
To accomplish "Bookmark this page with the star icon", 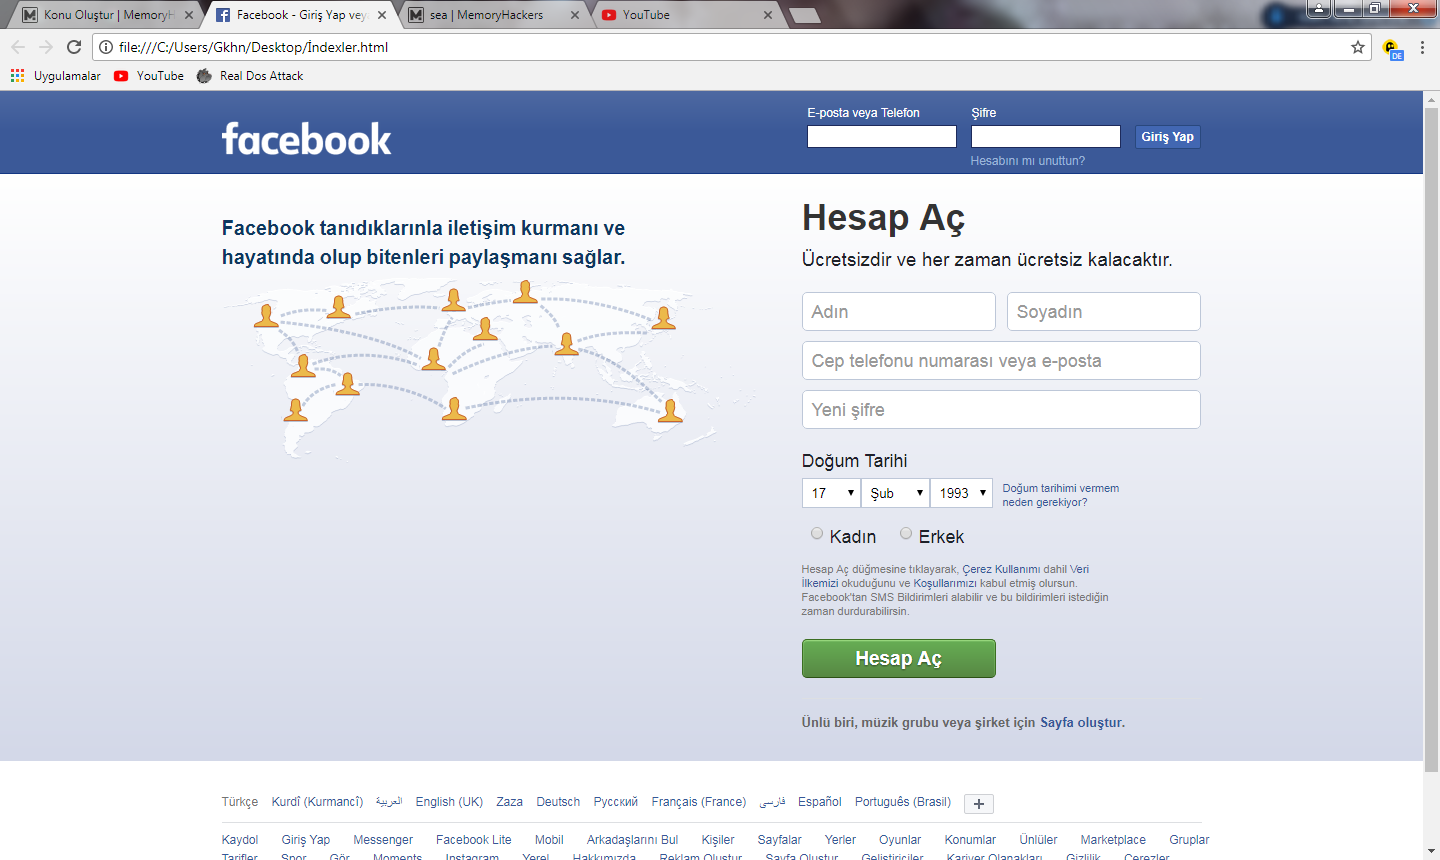I will [1358, 47].
